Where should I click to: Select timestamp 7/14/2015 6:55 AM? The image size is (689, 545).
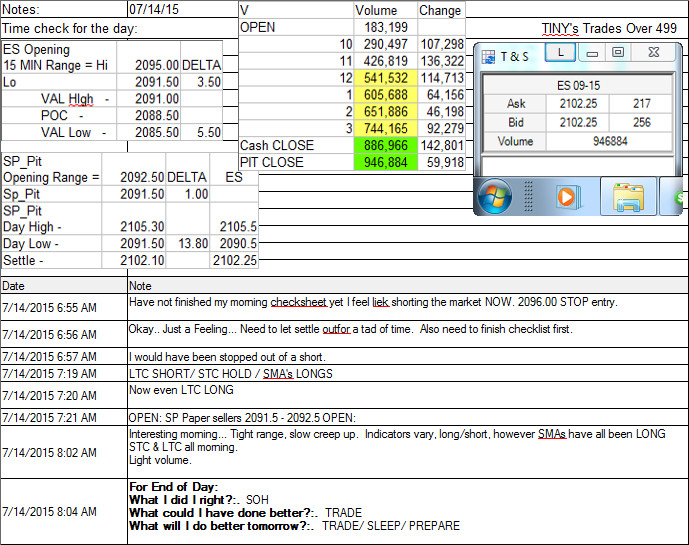(64, 307)
